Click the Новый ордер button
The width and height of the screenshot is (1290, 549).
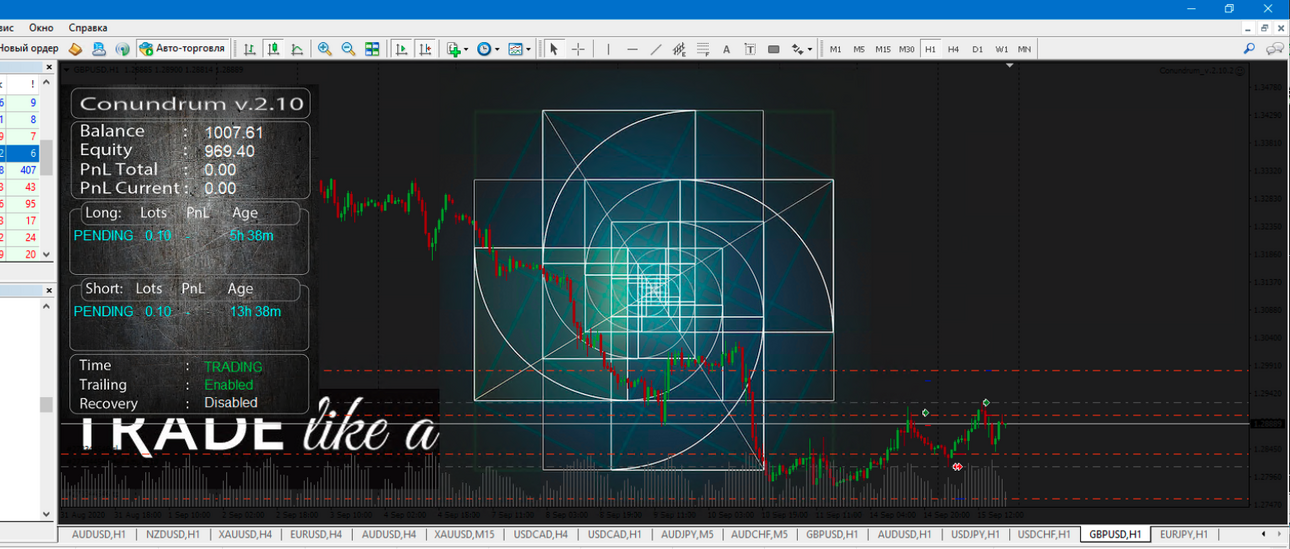click(29, 48)
